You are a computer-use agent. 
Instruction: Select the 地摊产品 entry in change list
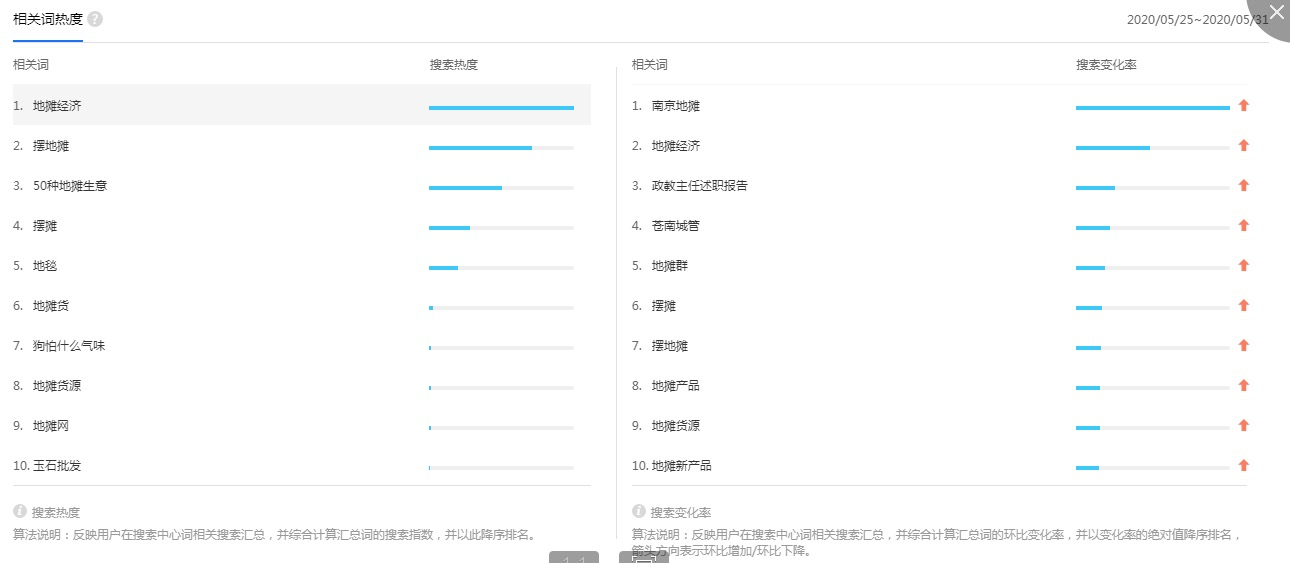point(676,385)
